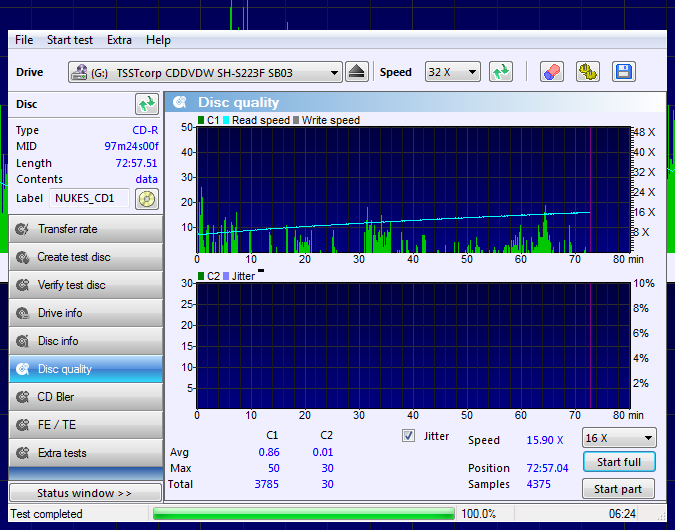Click the C1 total value 3785
Viewport: 675px width, 530px height.
click(266, 484)
